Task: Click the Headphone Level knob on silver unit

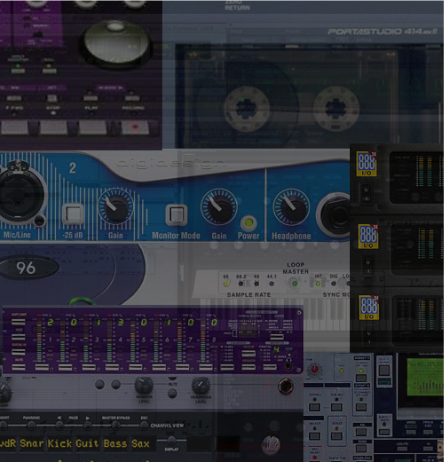Action: (201, 386)
